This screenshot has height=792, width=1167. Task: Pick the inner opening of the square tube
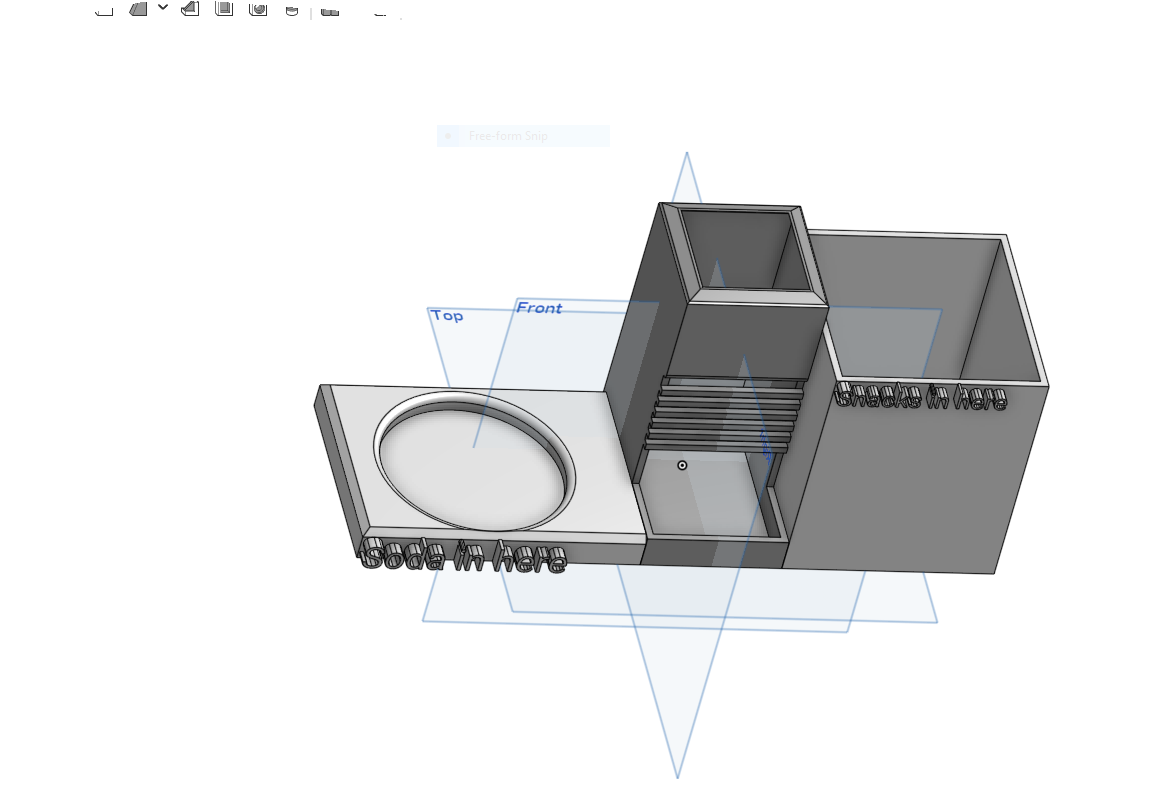click(744, 249)
